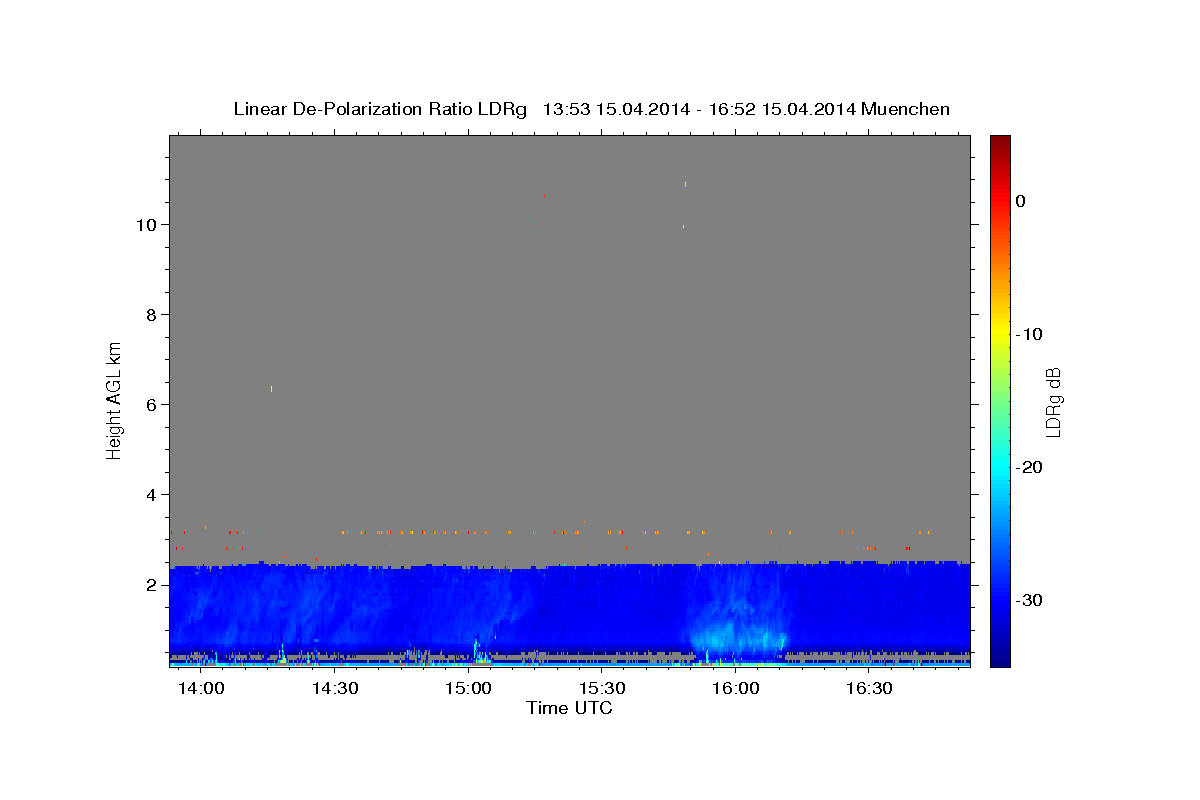
Task: Click the plot title text
Action: (591, 109)
